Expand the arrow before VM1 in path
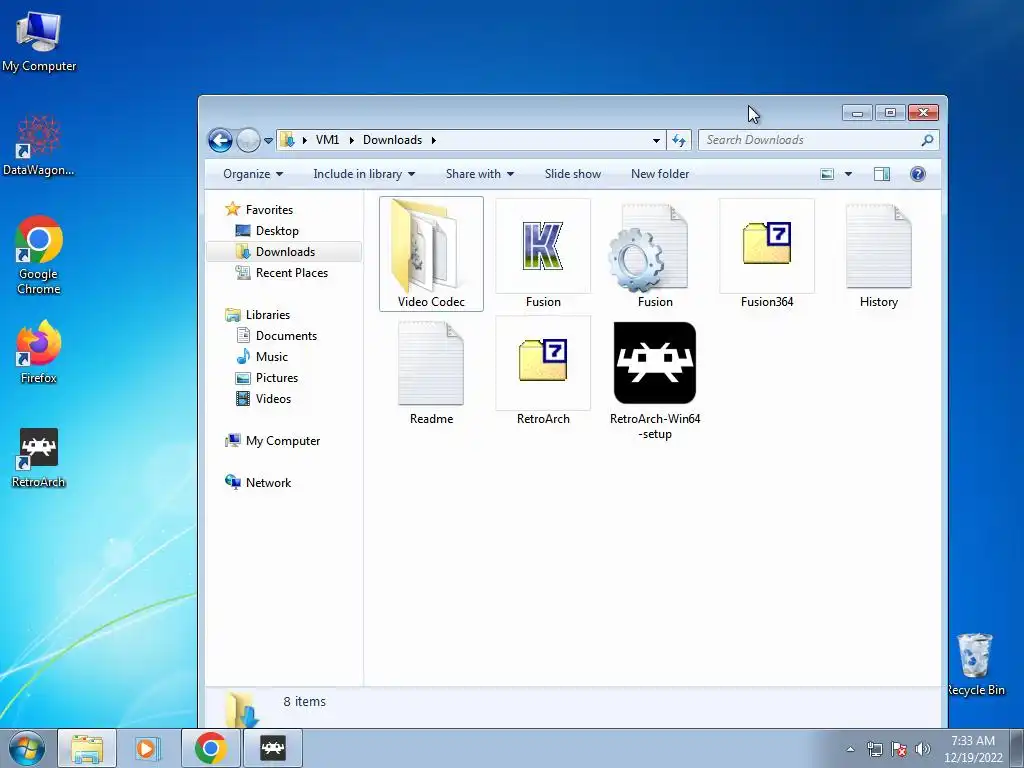Screen dimensions: 1024x768 pyautogui.click(x=304, y=140)
